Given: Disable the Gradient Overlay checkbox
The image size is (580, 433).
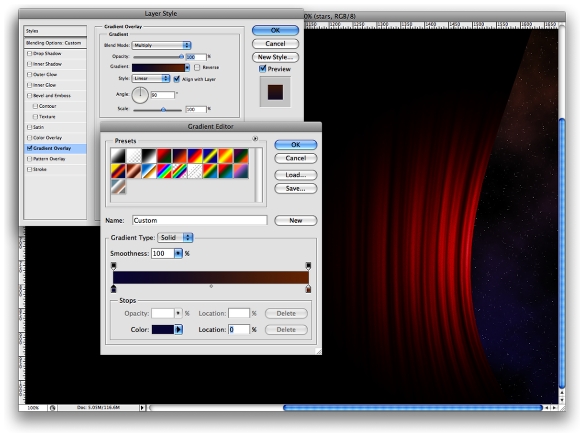Looking at the screenshot, I should [x=30, y=148].
